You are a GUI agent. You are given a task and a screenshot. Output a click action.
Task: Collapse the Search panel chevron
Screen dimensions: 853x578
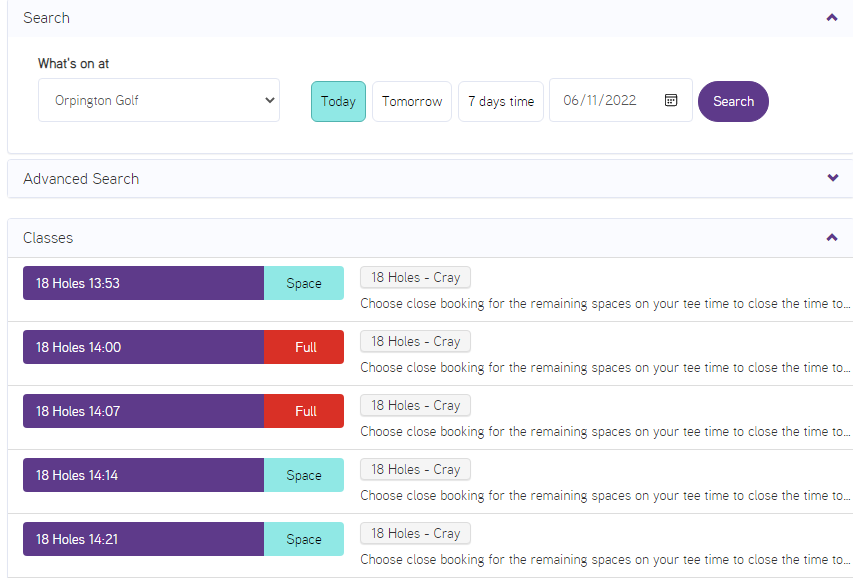pyautogui.click(x=832, y=18)
